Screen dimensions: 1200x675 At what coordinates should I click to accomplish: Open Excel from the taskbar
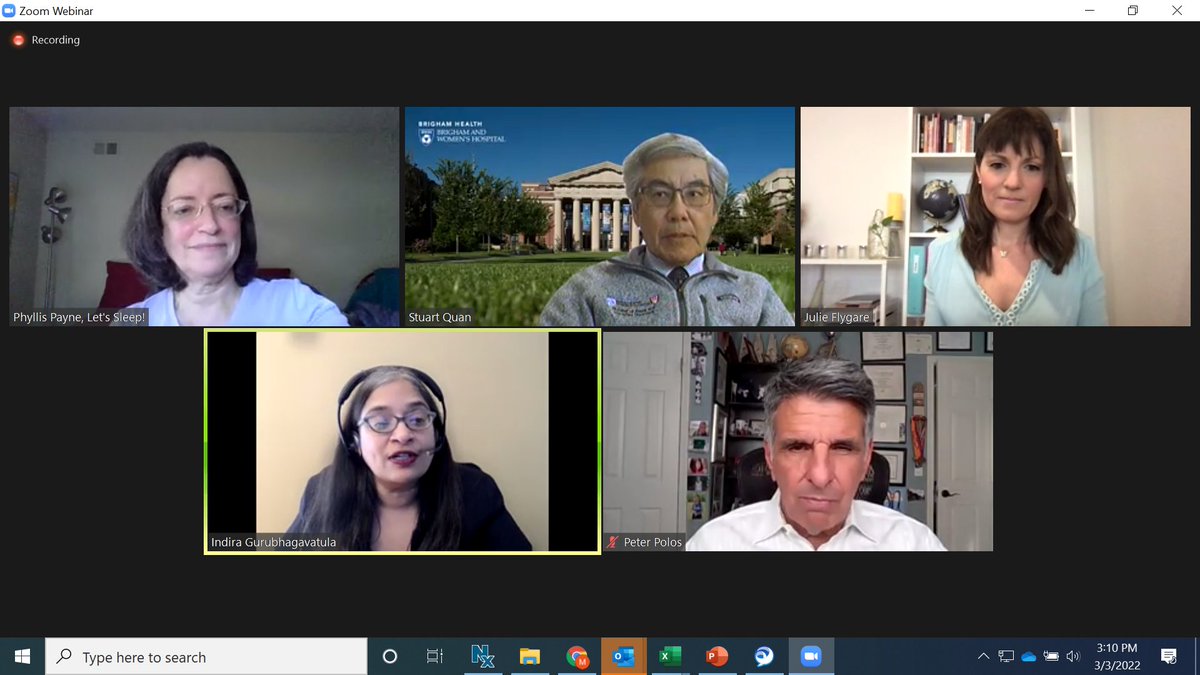point(670,657)
